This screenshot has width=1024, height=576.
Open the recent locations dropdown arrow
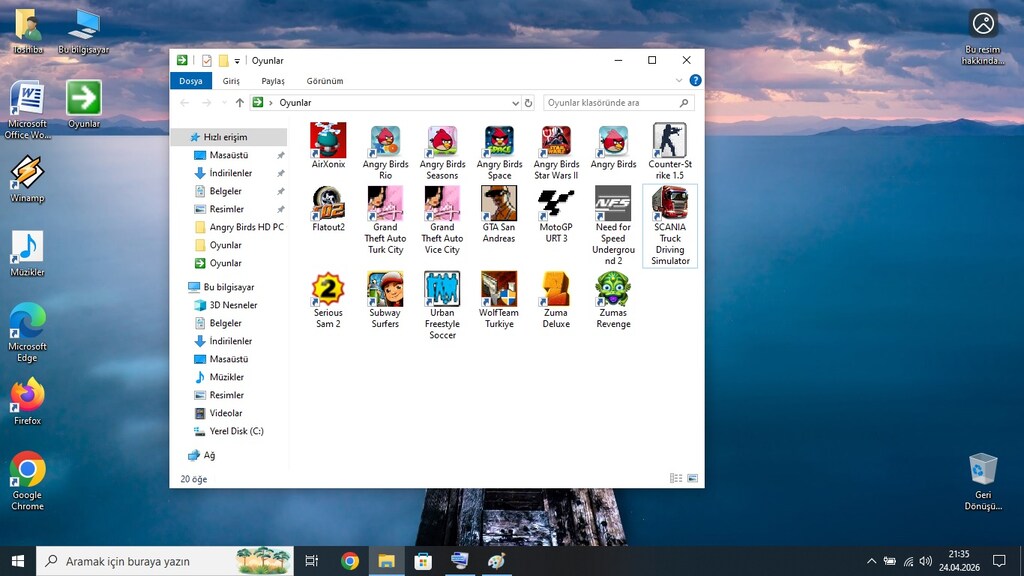224,103
